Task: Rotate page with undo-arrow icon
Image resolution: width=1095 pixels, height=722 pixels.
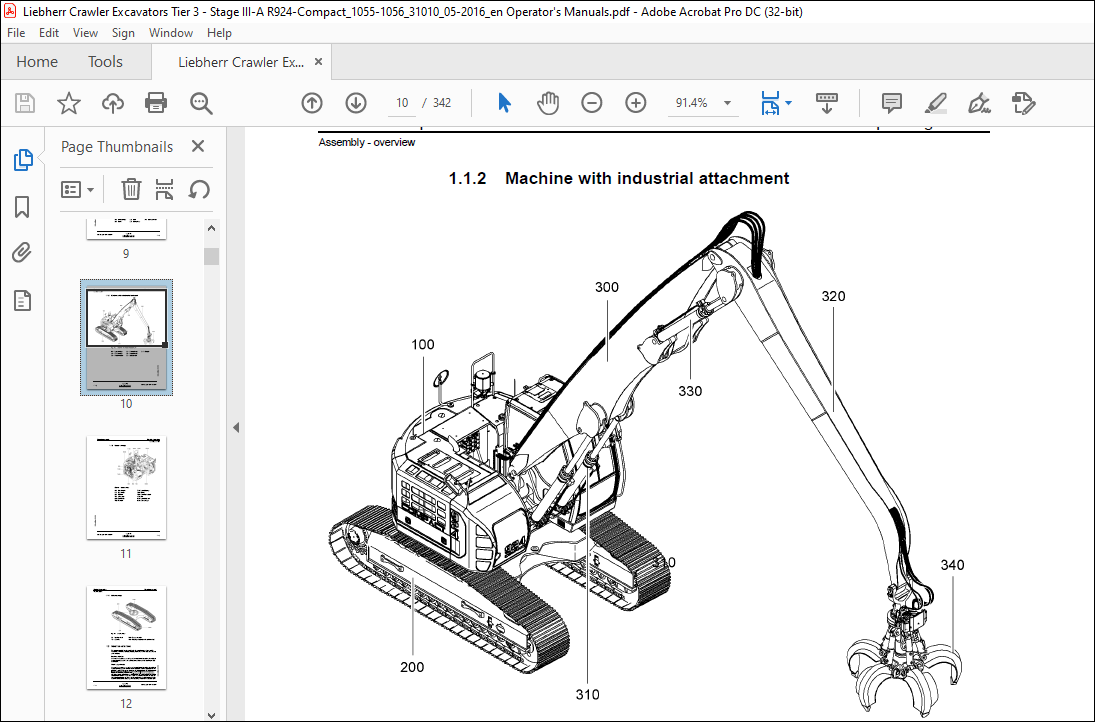Action: tap(199, 189)
